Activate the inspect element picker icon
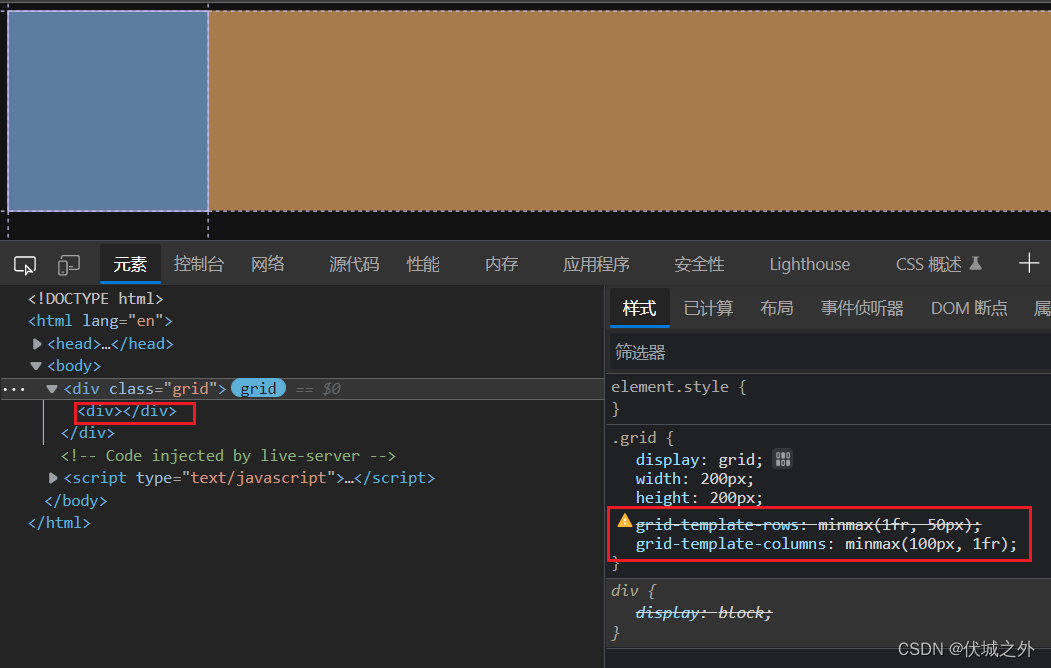This screenshot has width=1051, height=668. click(x=25, y=265)
